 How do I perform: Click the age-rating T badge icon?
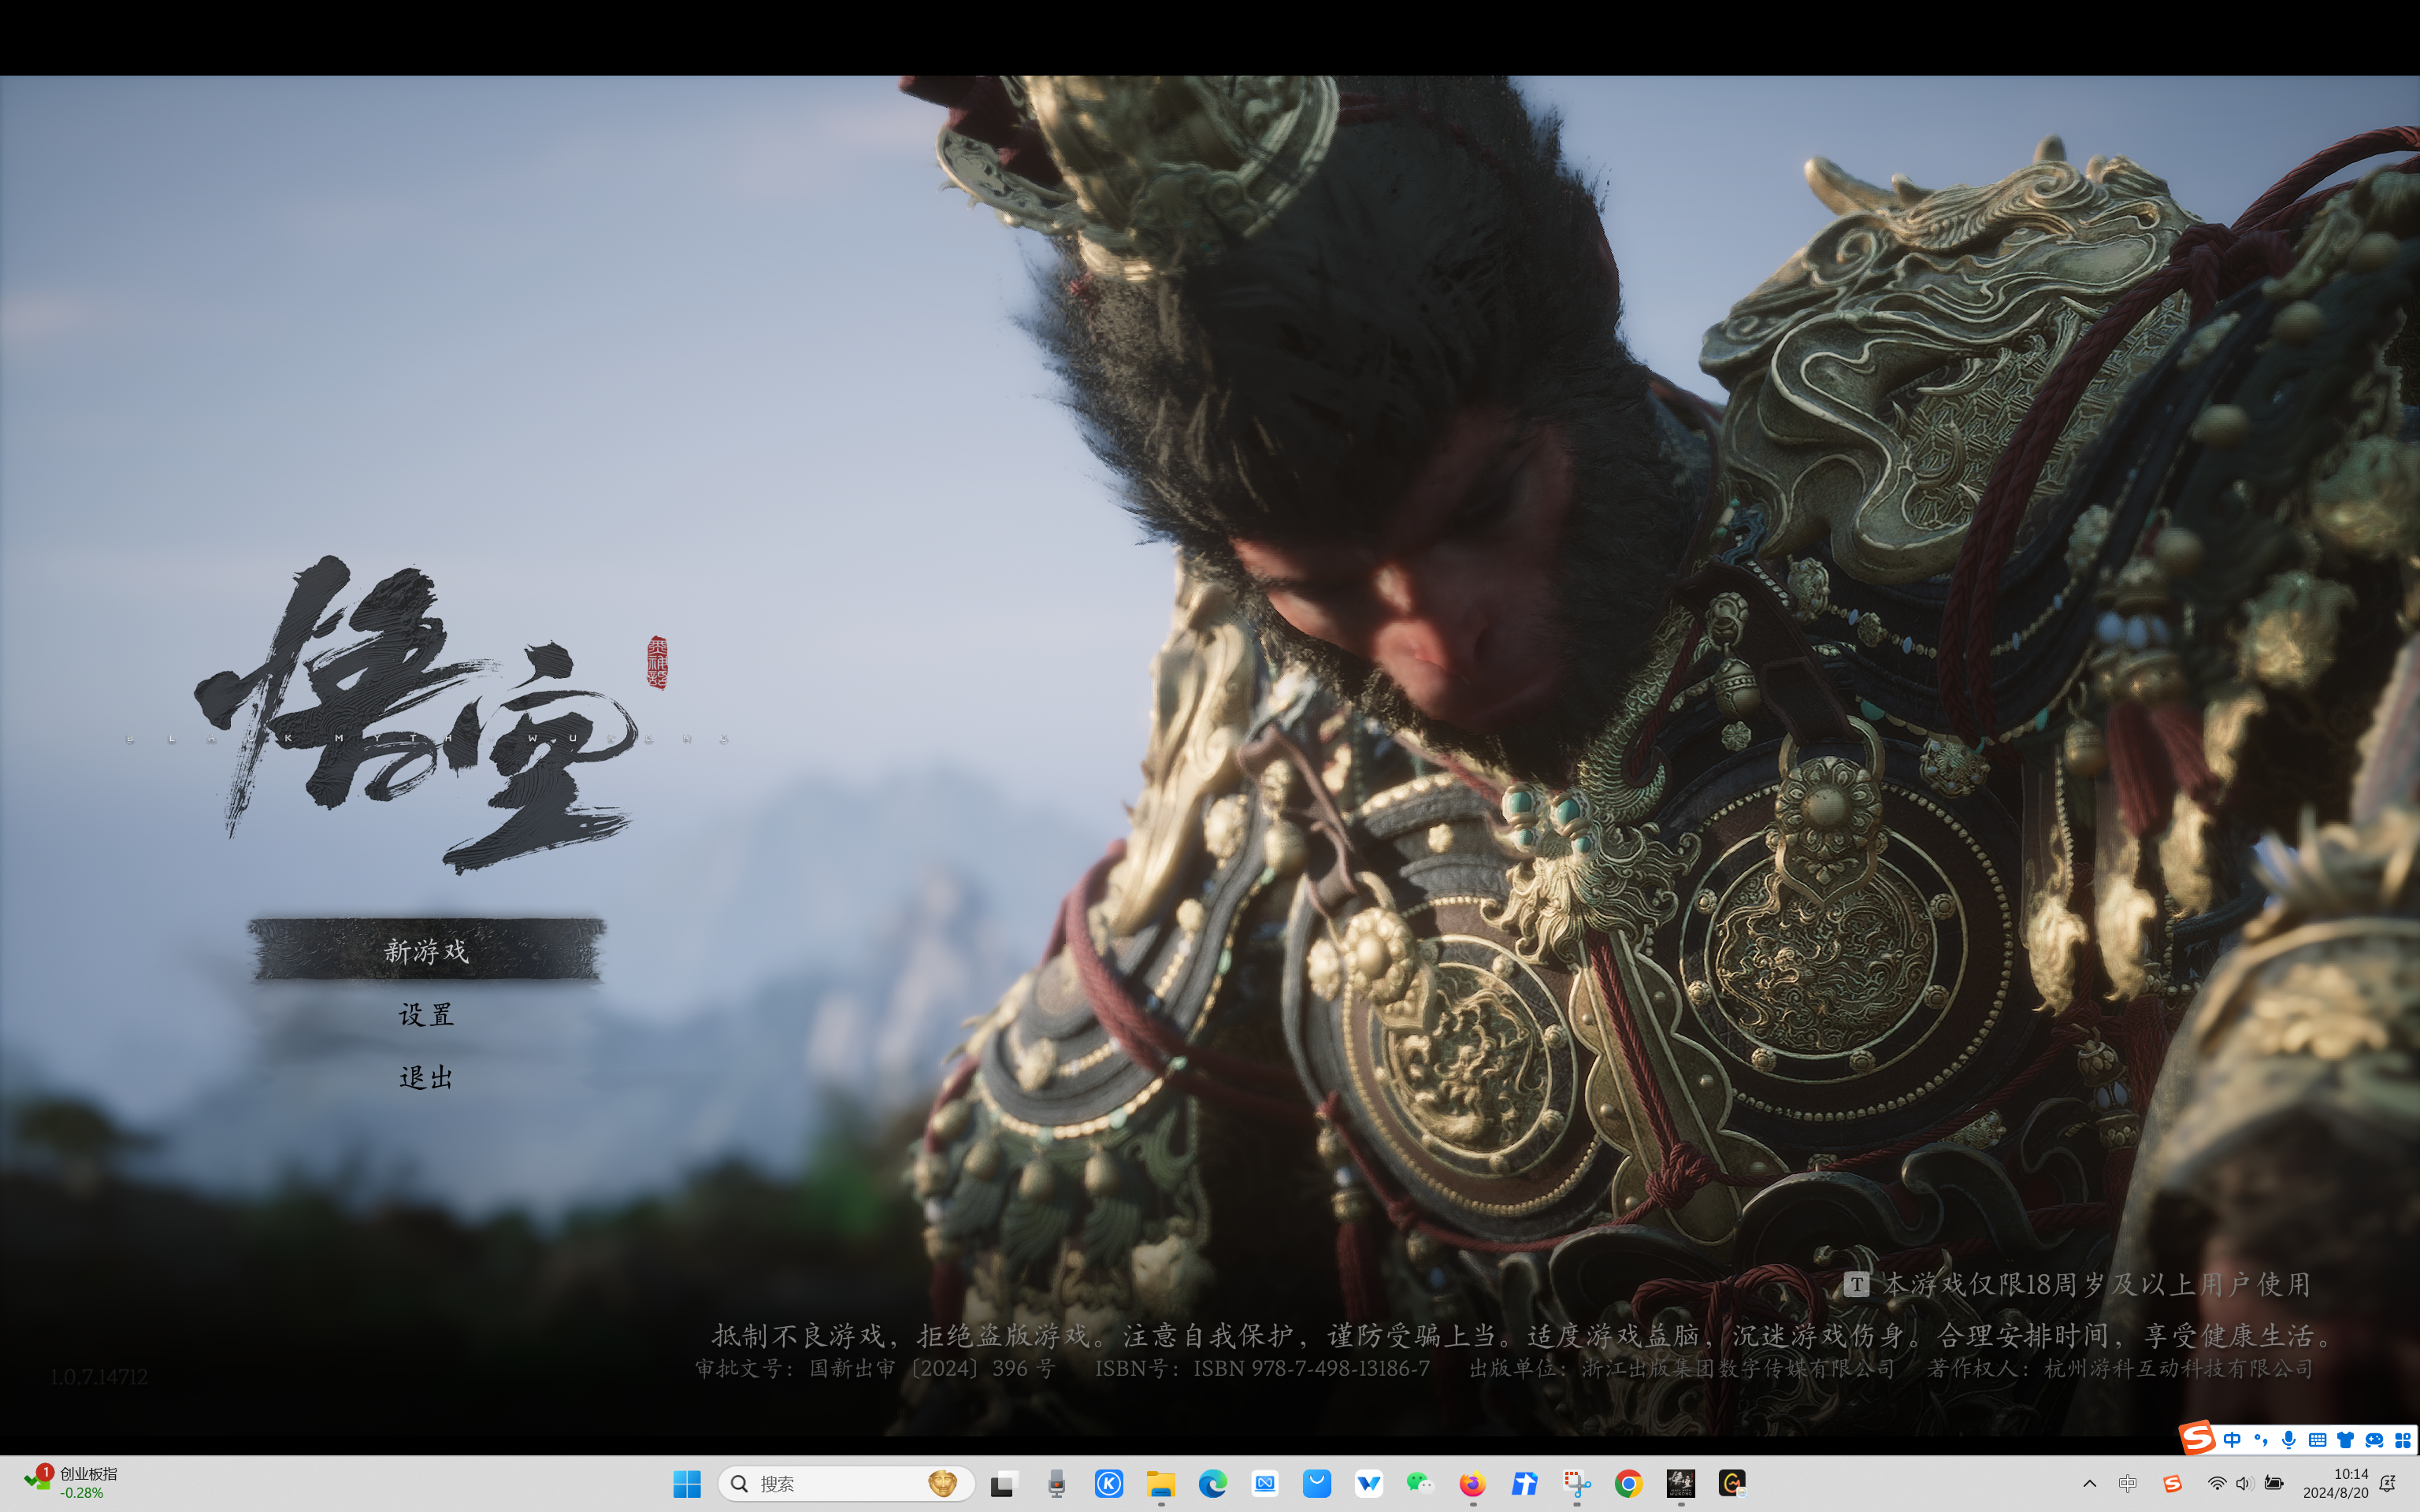pos(1856,1284)
